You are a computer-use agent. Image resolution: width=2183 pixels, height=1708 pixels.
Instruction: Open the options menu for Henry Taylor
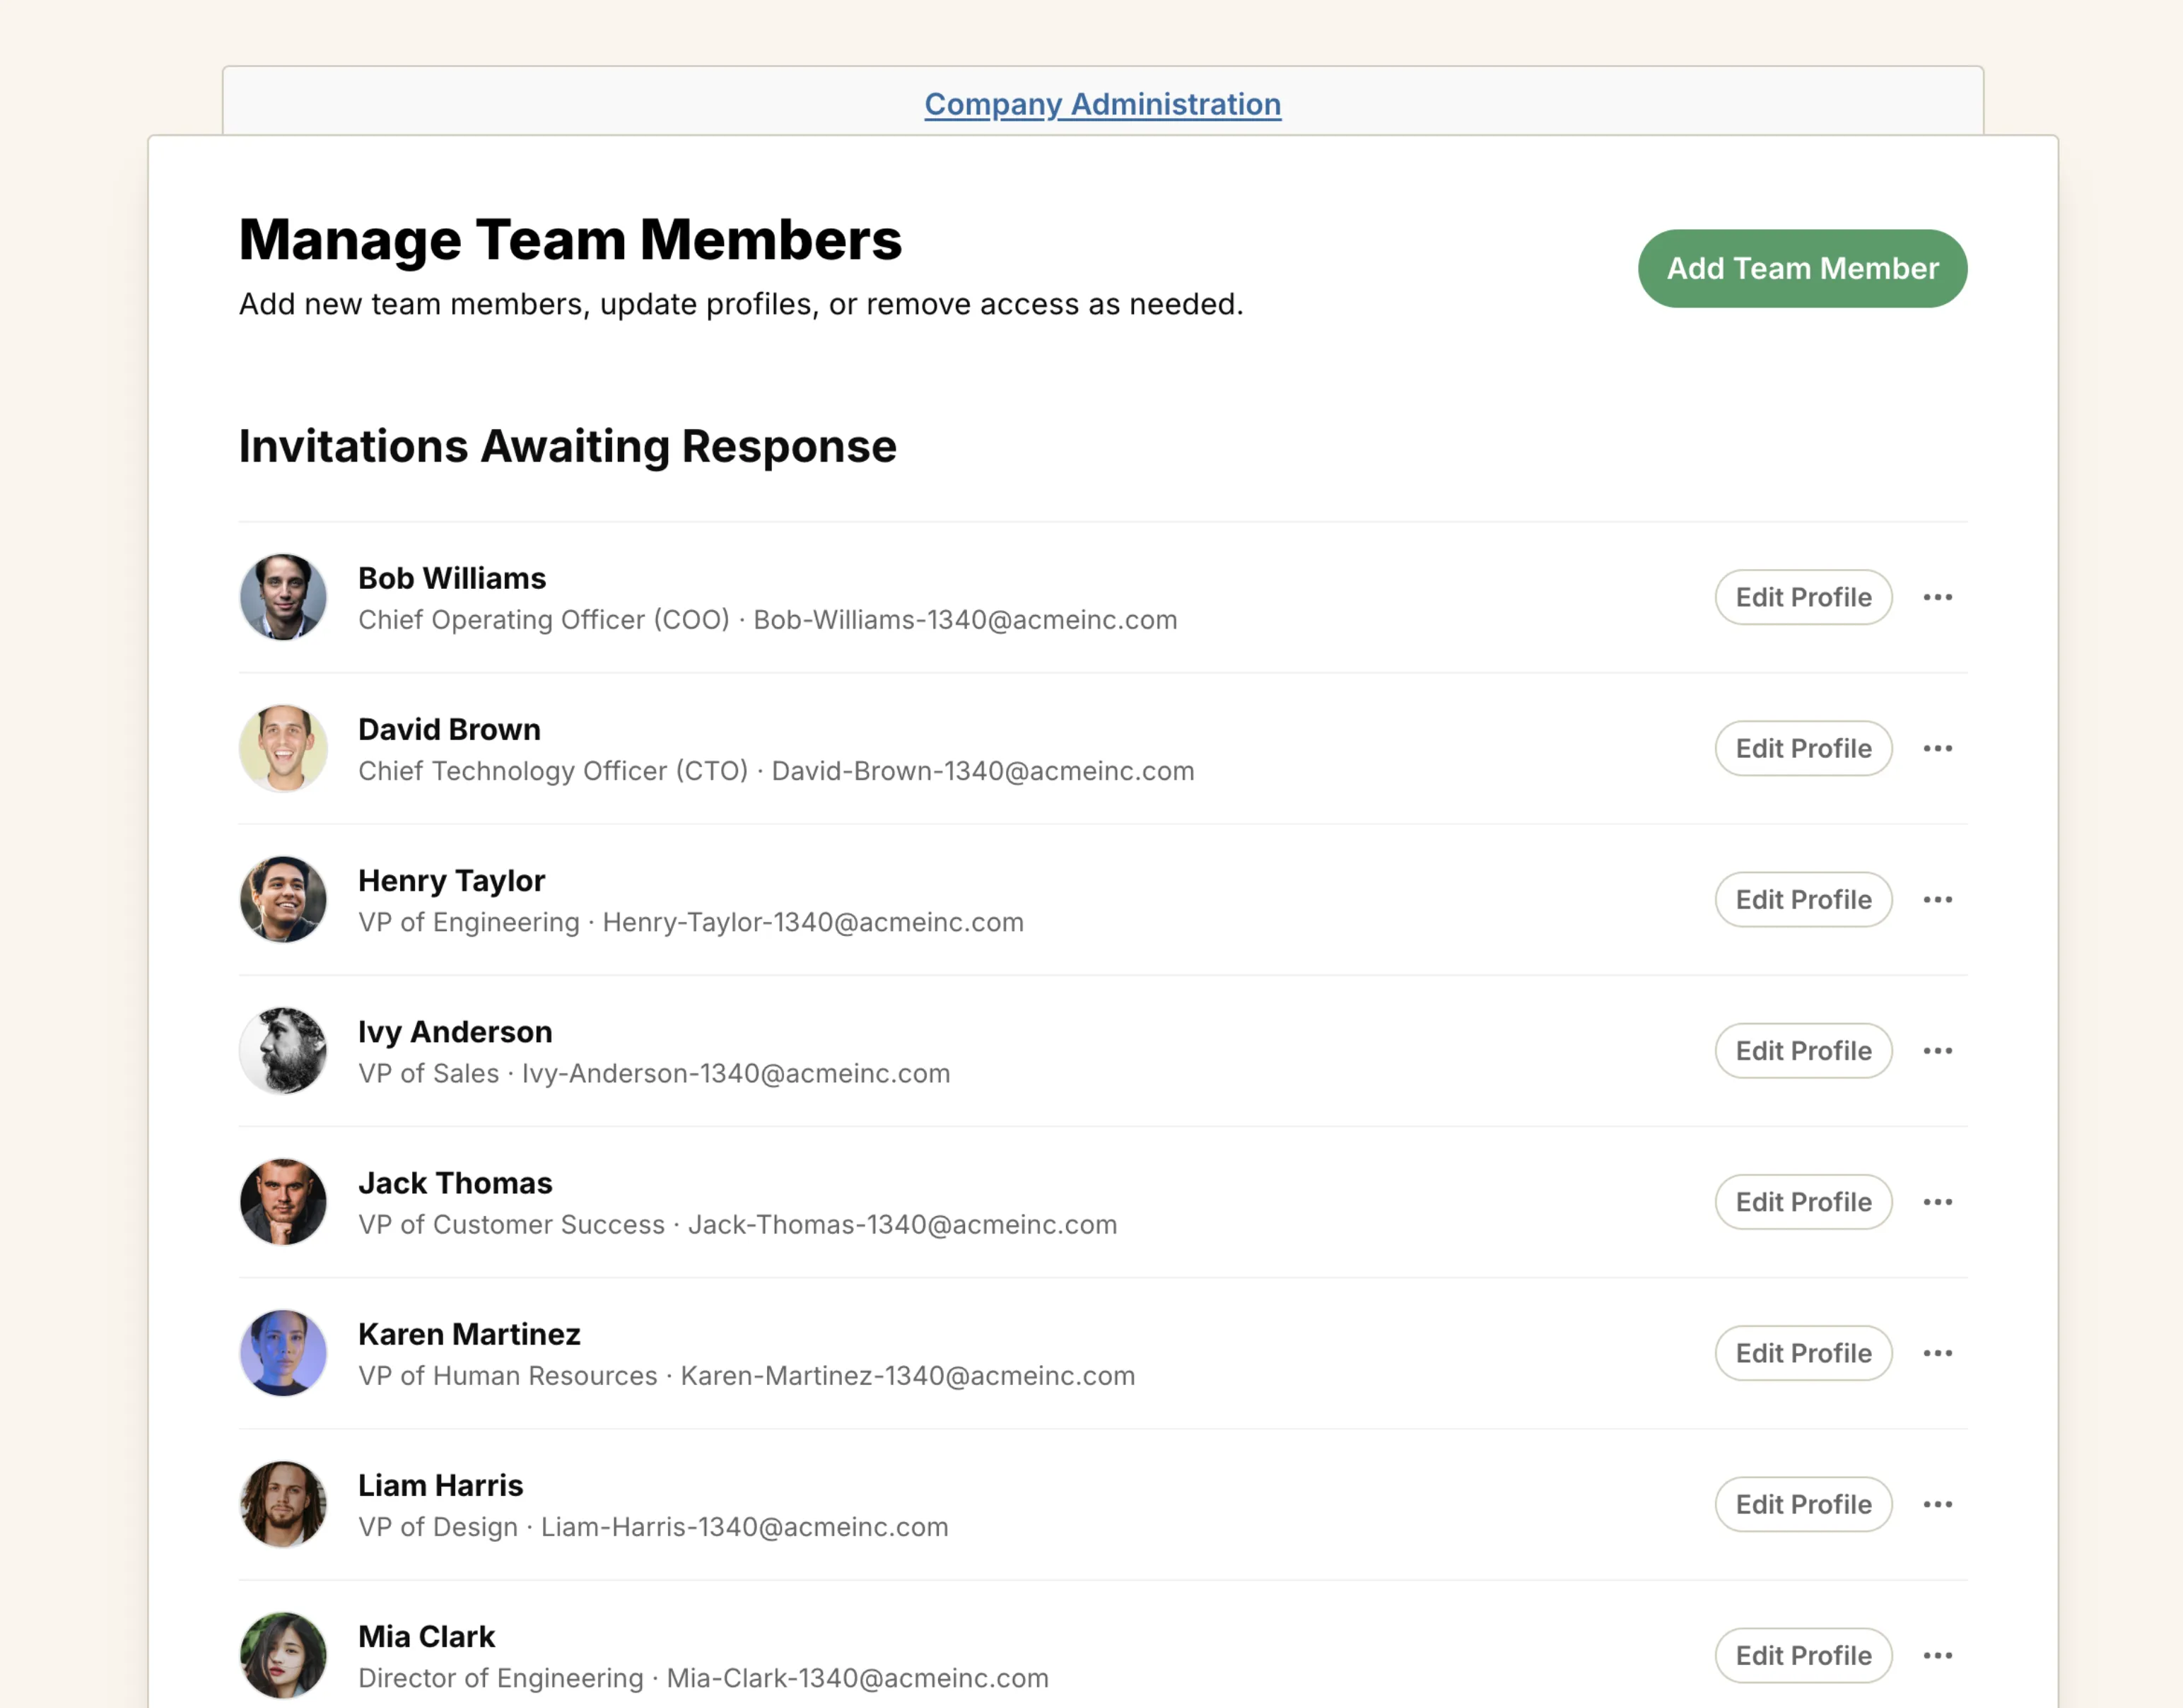1938,899
